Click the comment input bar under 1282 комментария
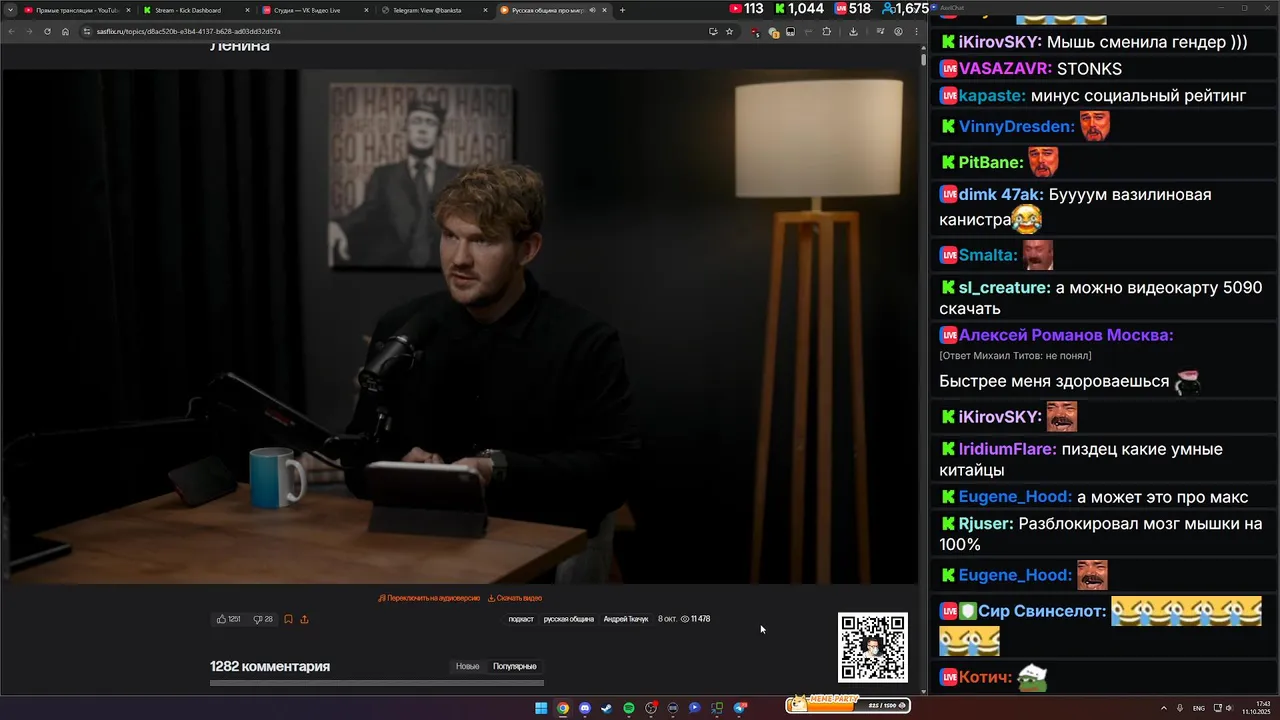This screenshot has width=1280, height=720. point(377,684)
